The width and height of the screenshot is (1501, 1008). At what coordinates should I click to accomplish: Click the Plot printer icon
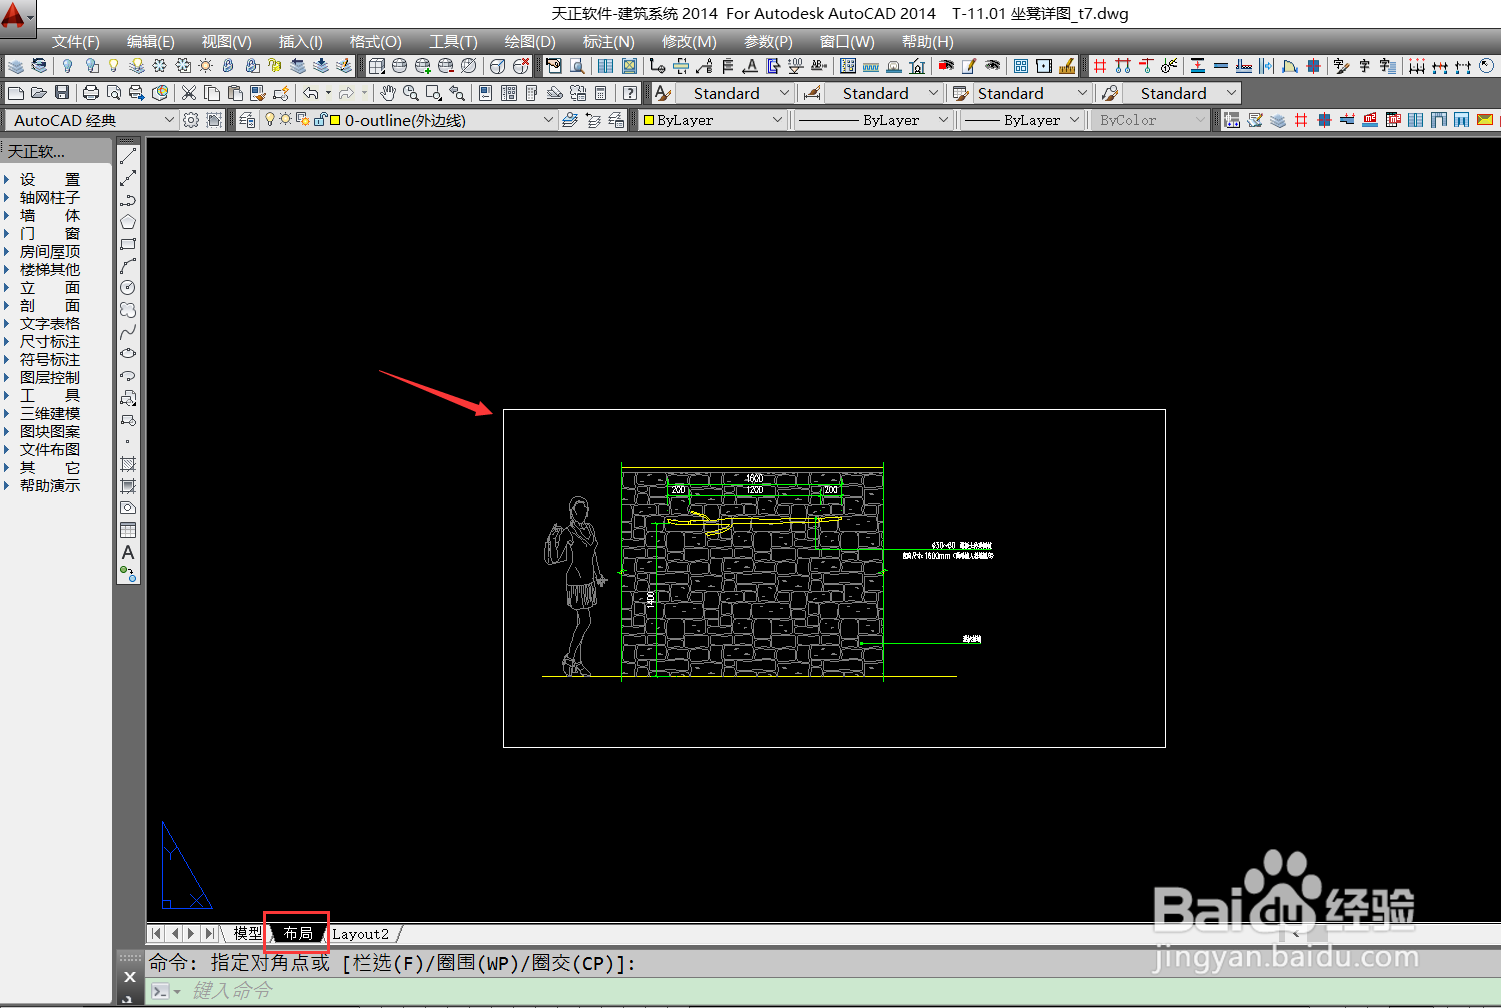(91, 93)
